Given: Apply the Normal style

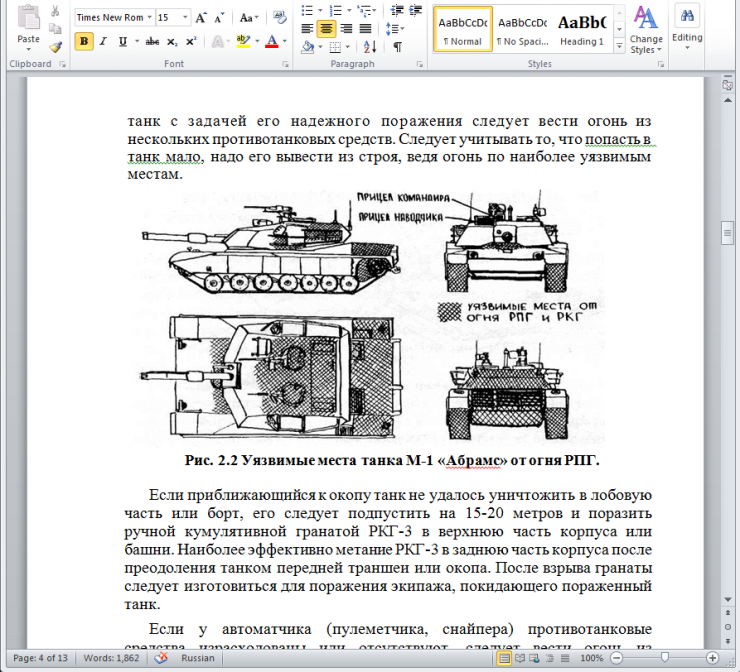Looking at the screenshot, I should coord(462,29).
